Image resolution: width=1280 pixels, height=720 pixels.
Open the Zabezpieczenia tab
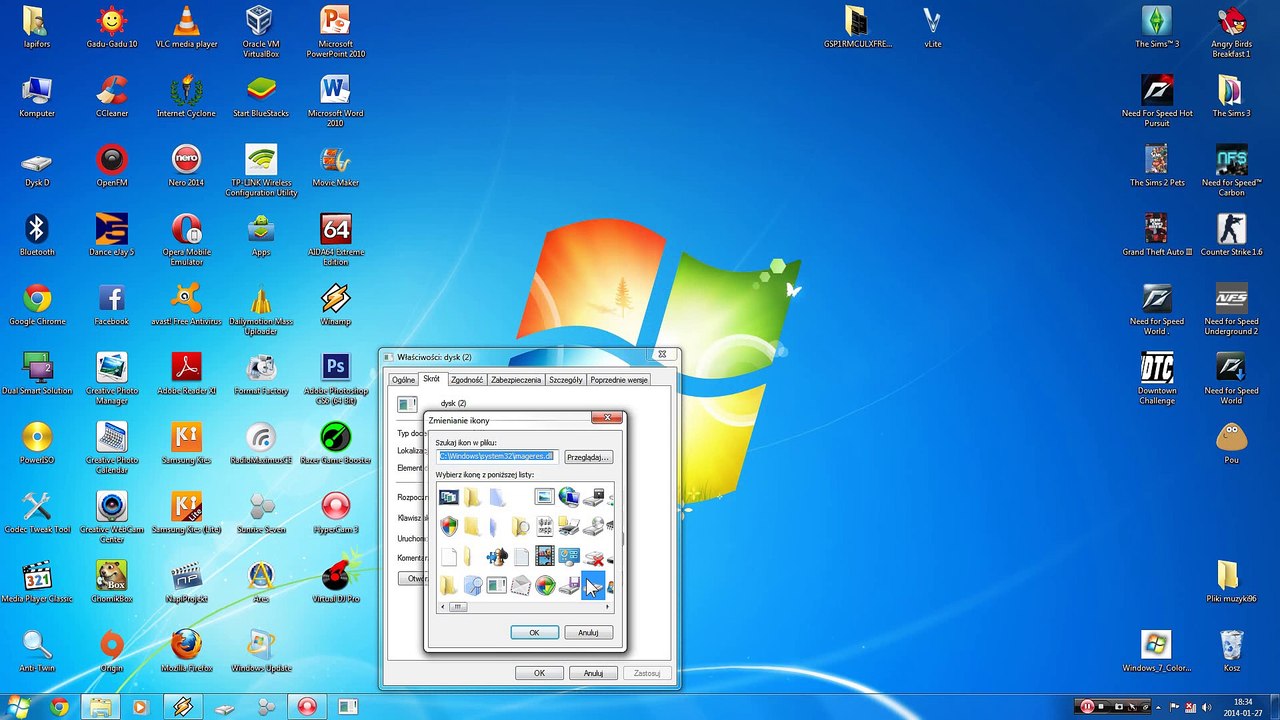coord(516,380)
